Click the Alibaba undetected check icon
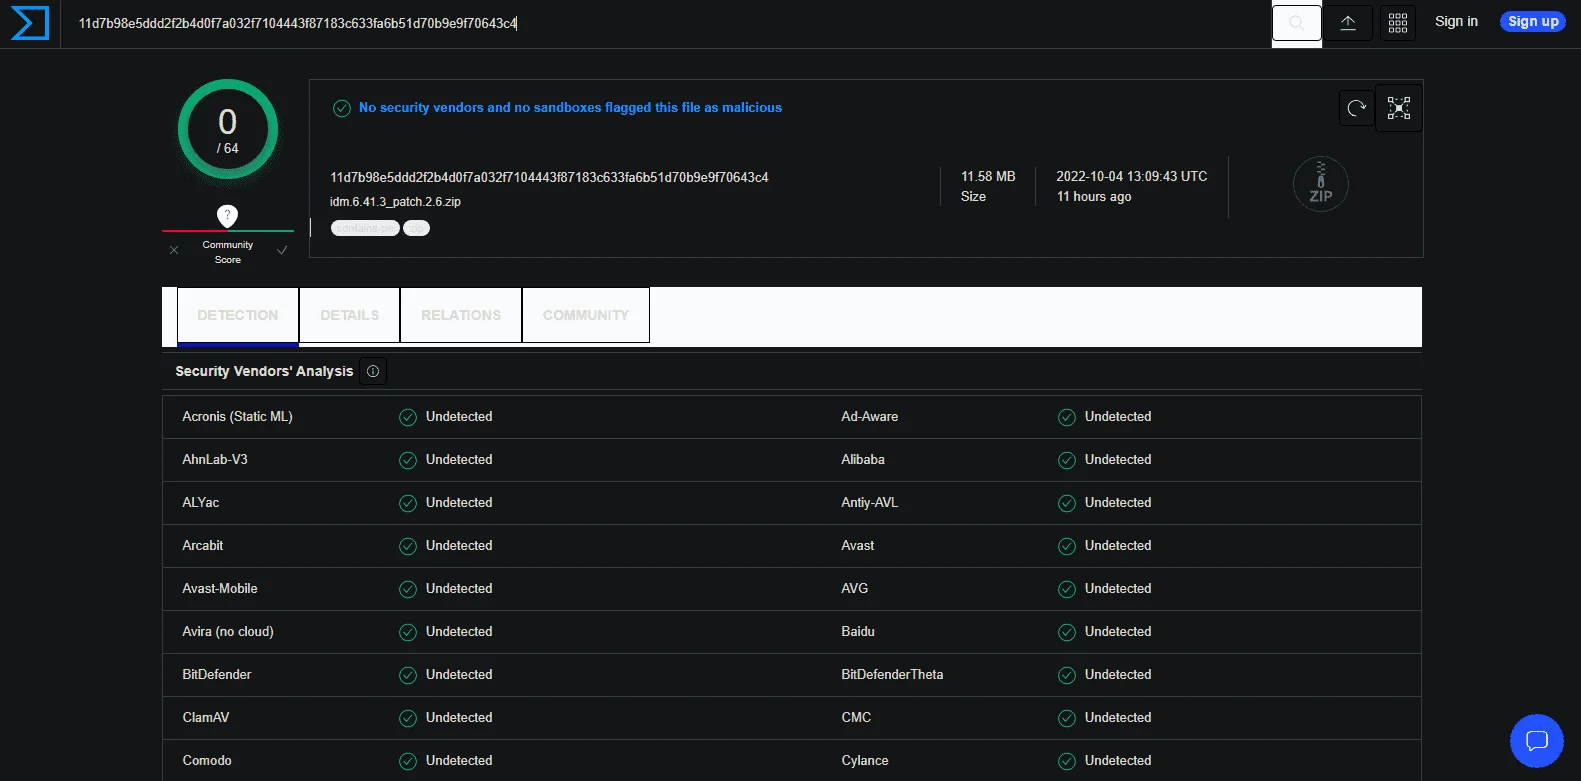This screenshot has height=781, width=1581. coord(1067,460)
